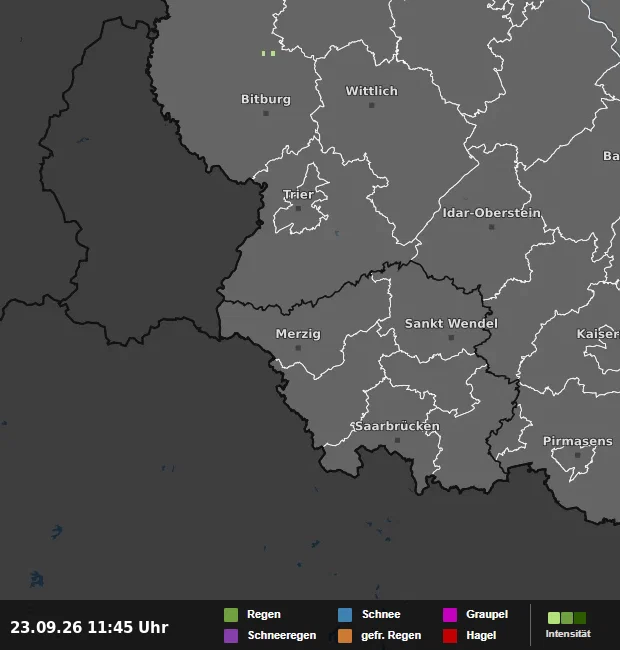This screenshot has width=620, height=650.
Task: Click the Intensität legend label
Action: (568, 634)
